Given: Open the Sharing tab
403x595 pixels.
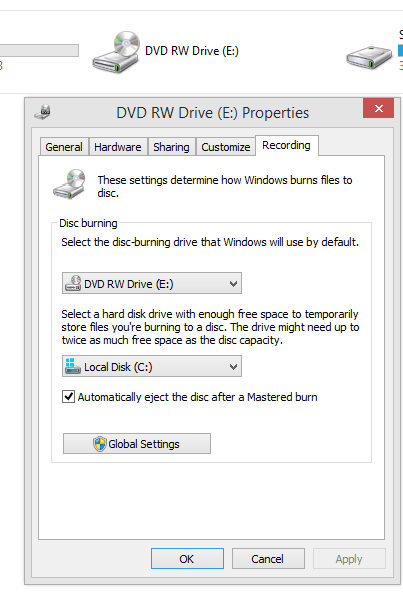Looking at the screenshot, I should point(171,147).
